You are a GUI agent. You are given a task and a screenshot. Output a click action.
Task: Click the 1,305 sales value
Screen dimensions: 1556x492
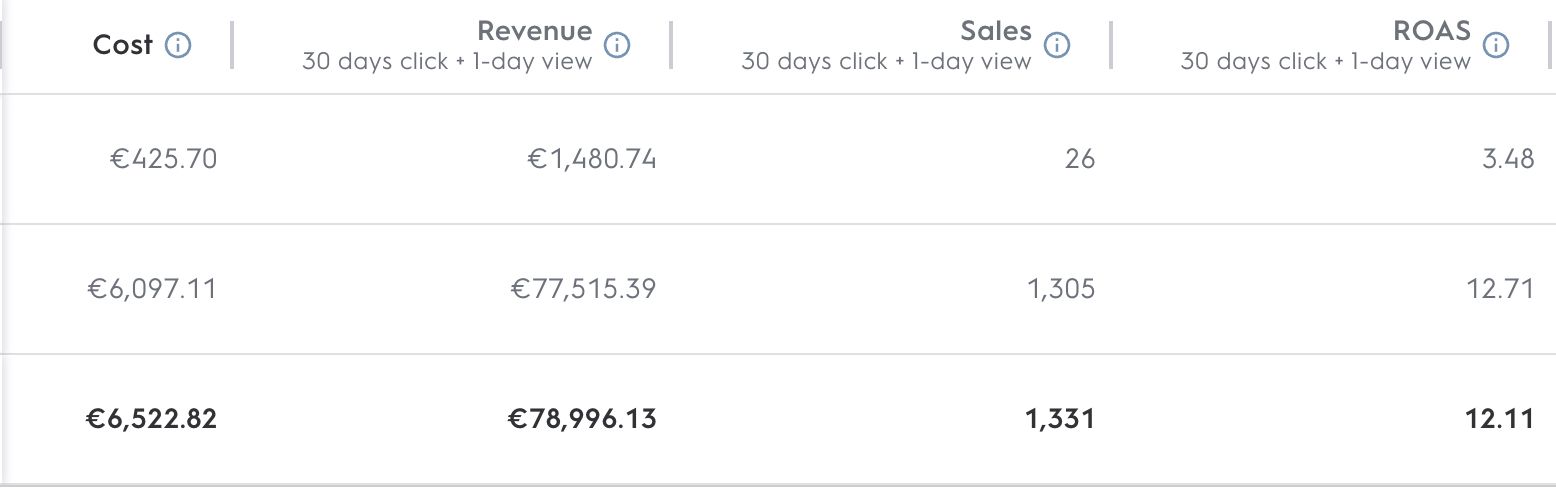pos(1061,289)
